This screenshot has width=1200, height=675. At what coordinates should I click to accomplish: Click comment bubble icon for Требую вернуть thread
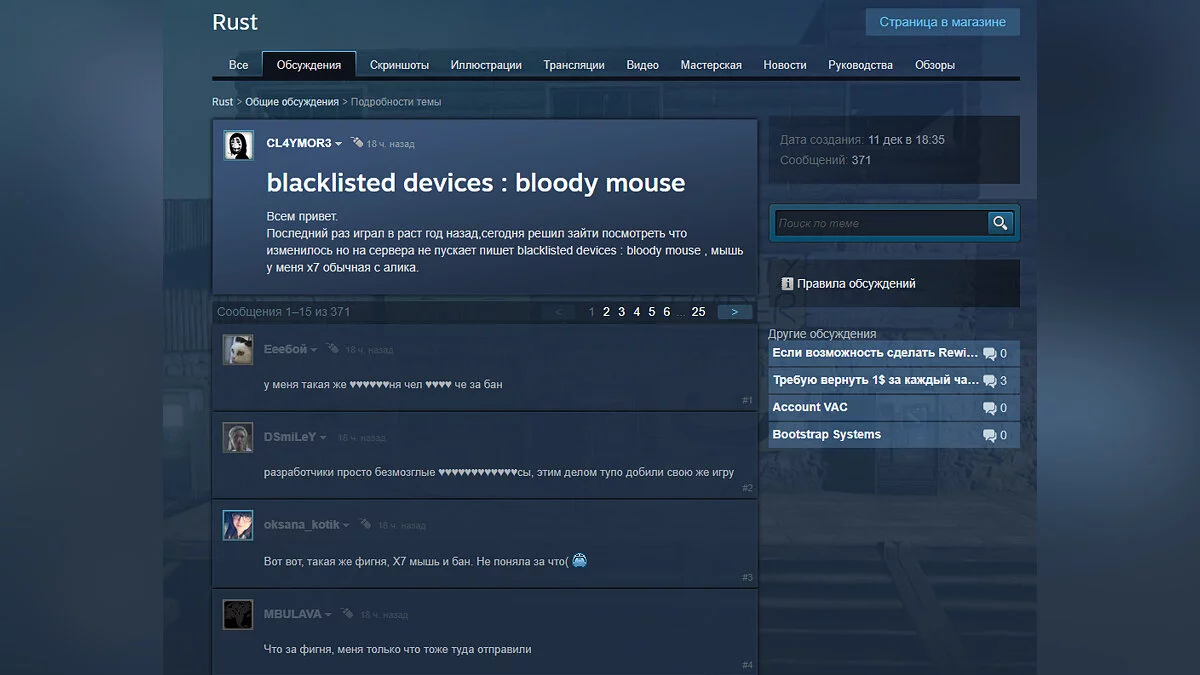pos(989,381)
